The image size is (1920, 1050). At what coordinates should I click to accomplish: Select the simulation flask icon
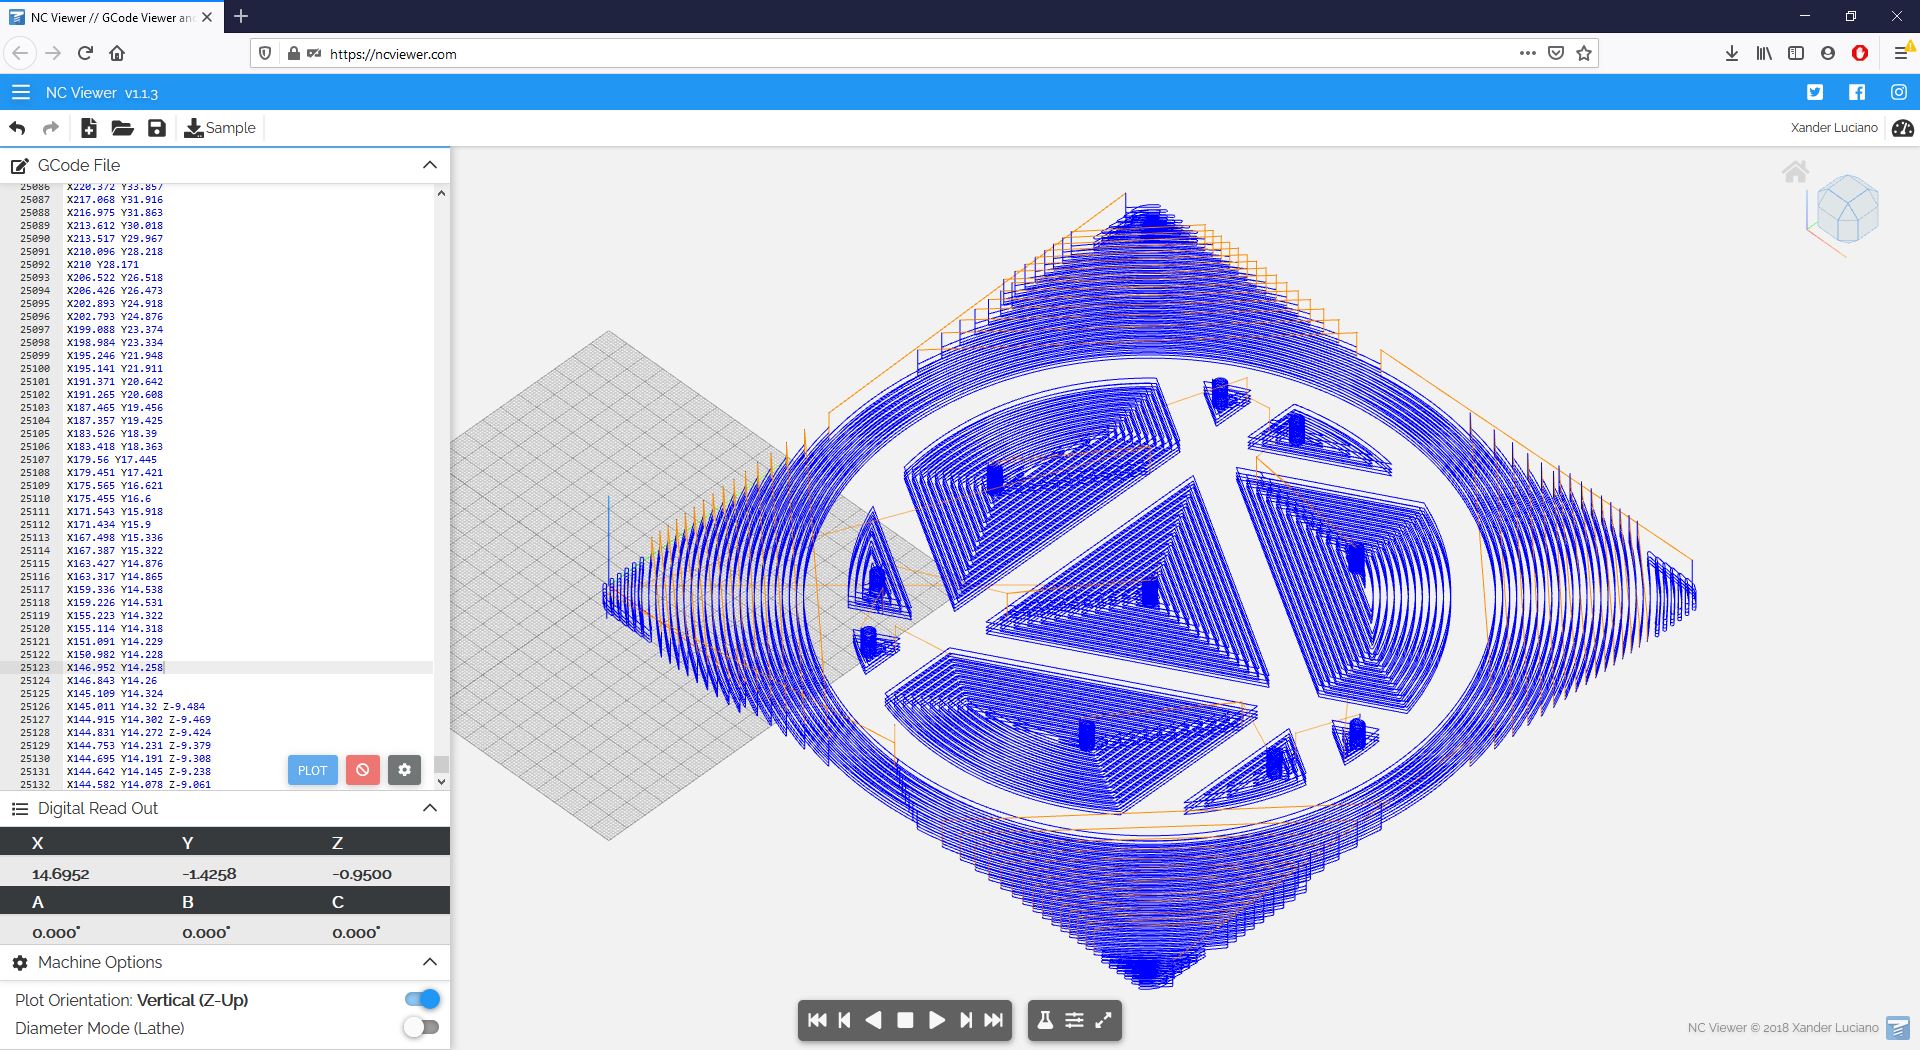pyautogui.click(x=1045, y=1021)
